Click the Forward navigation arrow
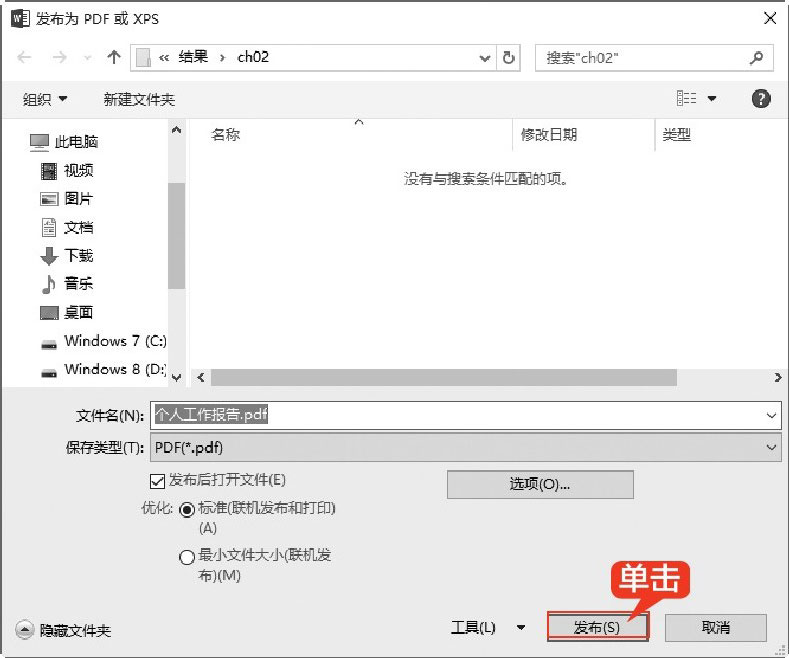 [x=59, y=57]
